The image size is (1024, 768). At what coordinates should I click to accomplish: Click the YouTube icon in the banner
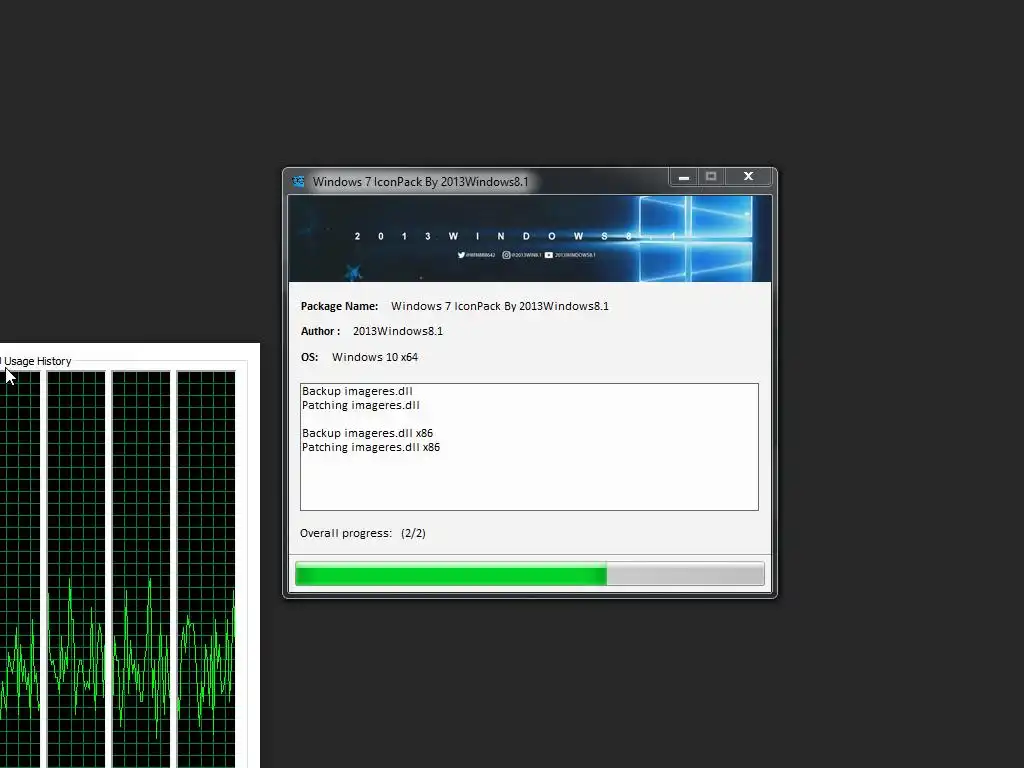click(x=549, y=255)
